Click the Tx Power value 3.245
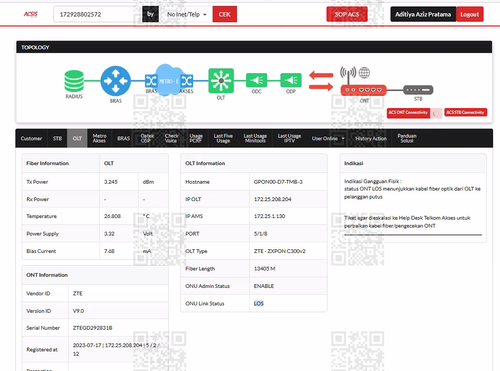This screenshot has width=500, height=371. 111,182
